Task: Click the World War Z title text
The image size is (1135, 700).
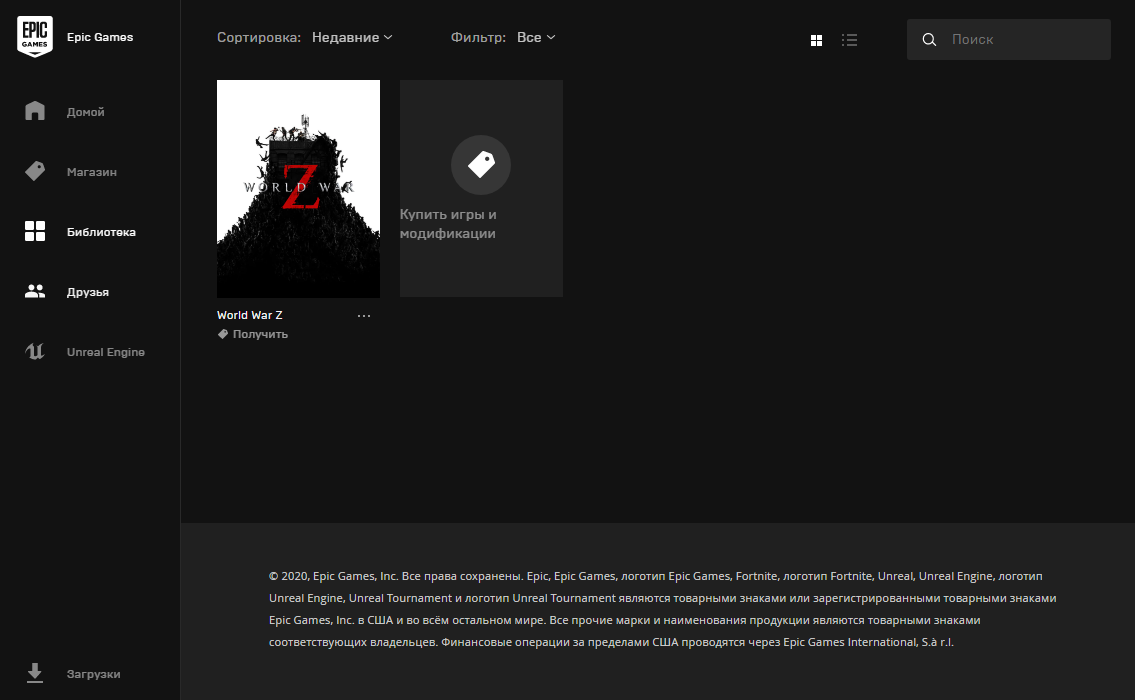Action: [x=250, y=315]
